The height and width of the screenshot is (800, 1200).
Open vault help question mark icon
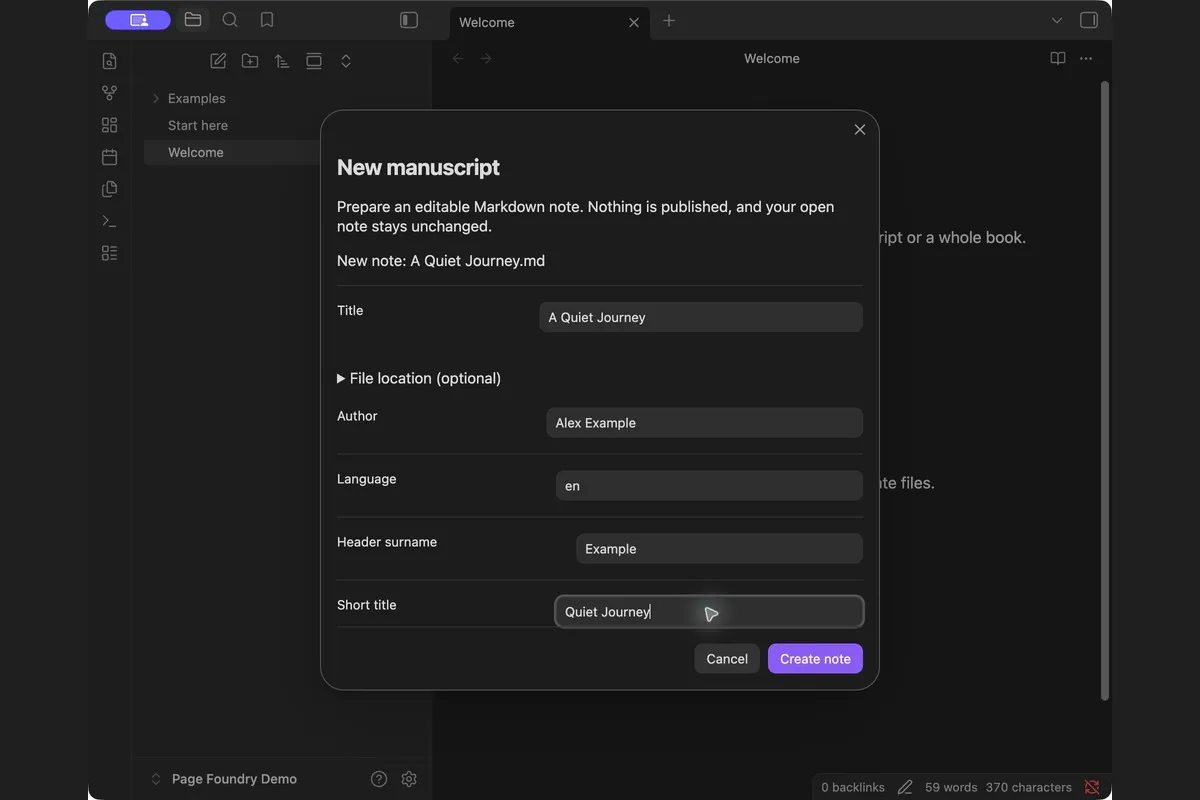click(379, 779)
